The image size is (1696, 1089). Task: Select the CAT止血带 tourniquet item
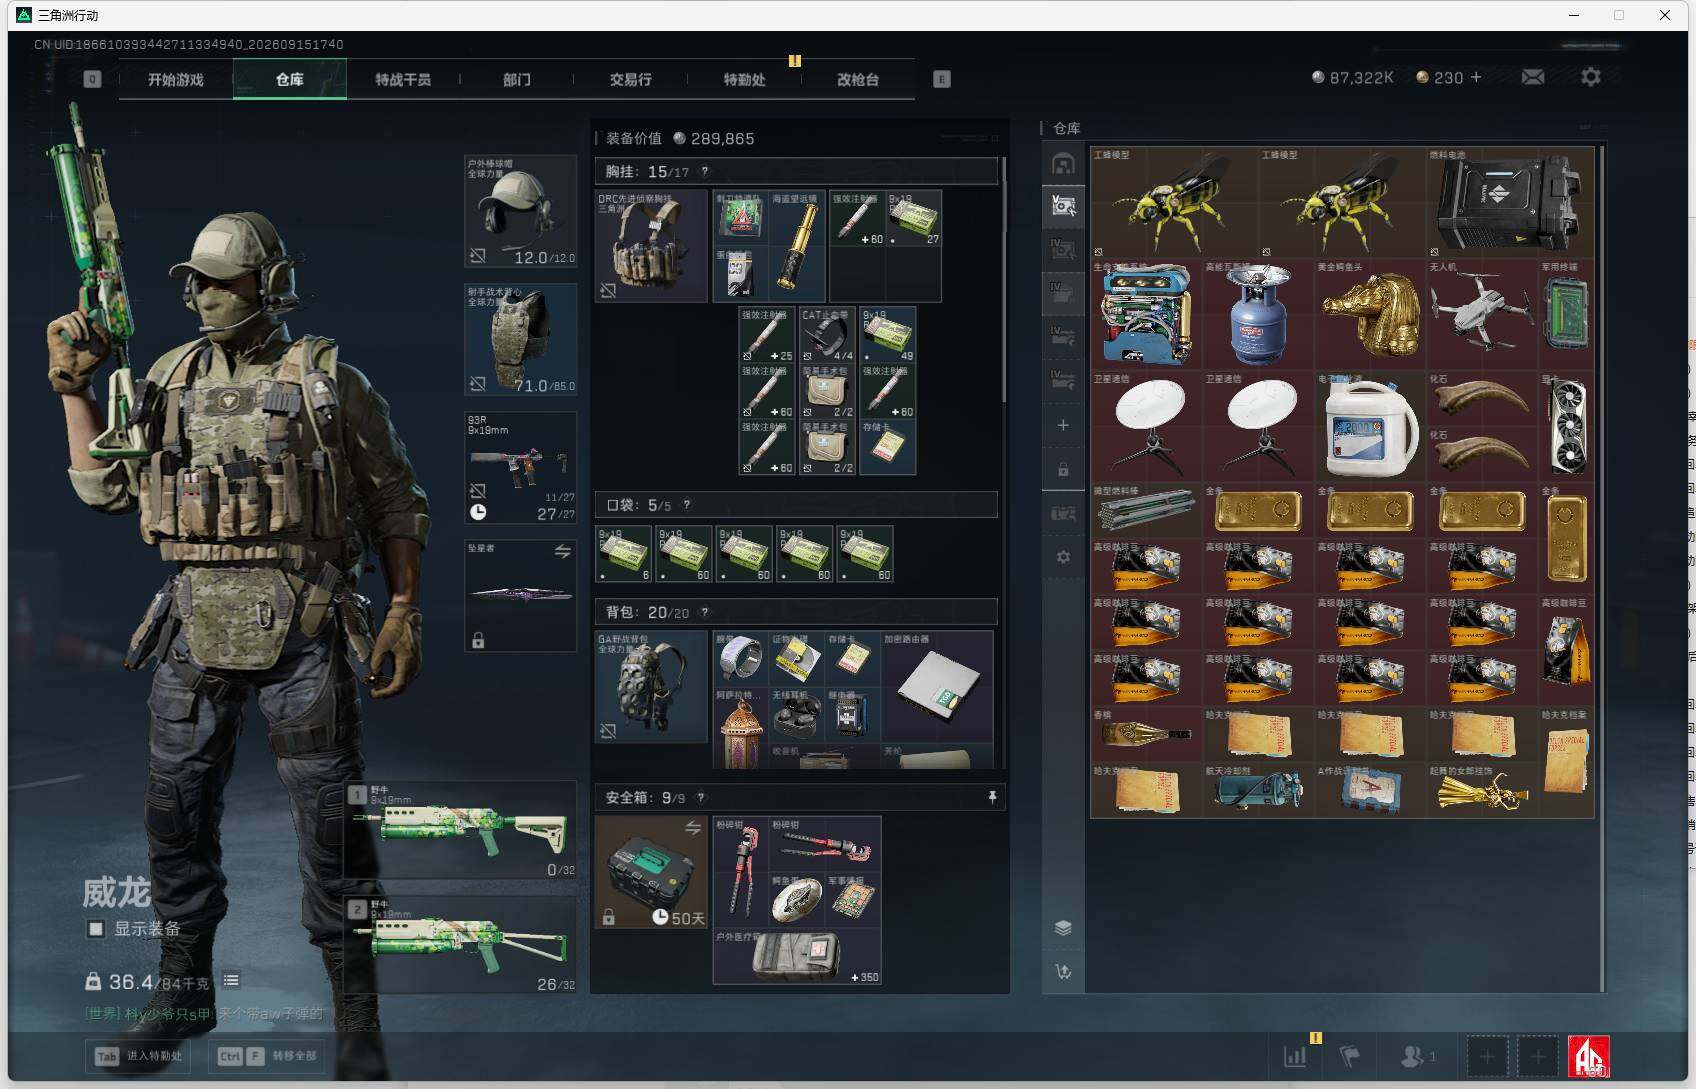(x=827, y=335)
